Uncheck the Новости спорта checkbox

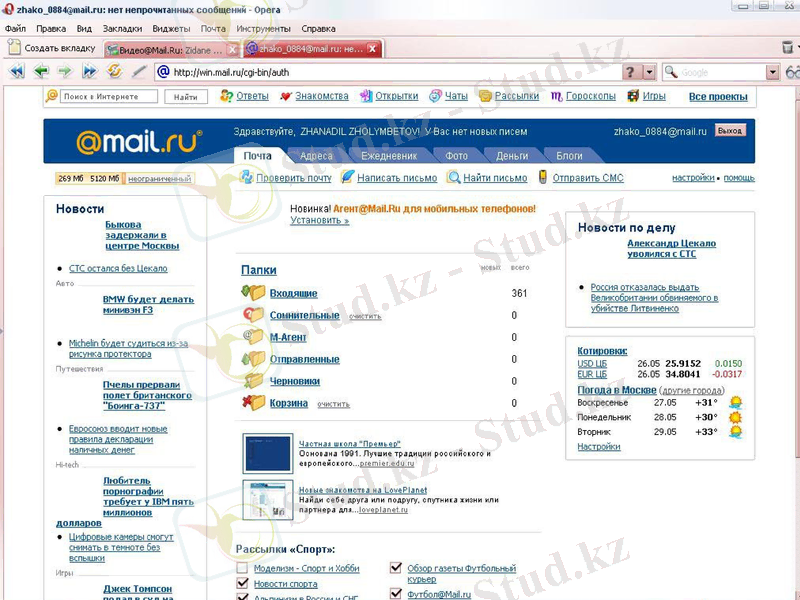pyautogui.click(x=242, y=584)
